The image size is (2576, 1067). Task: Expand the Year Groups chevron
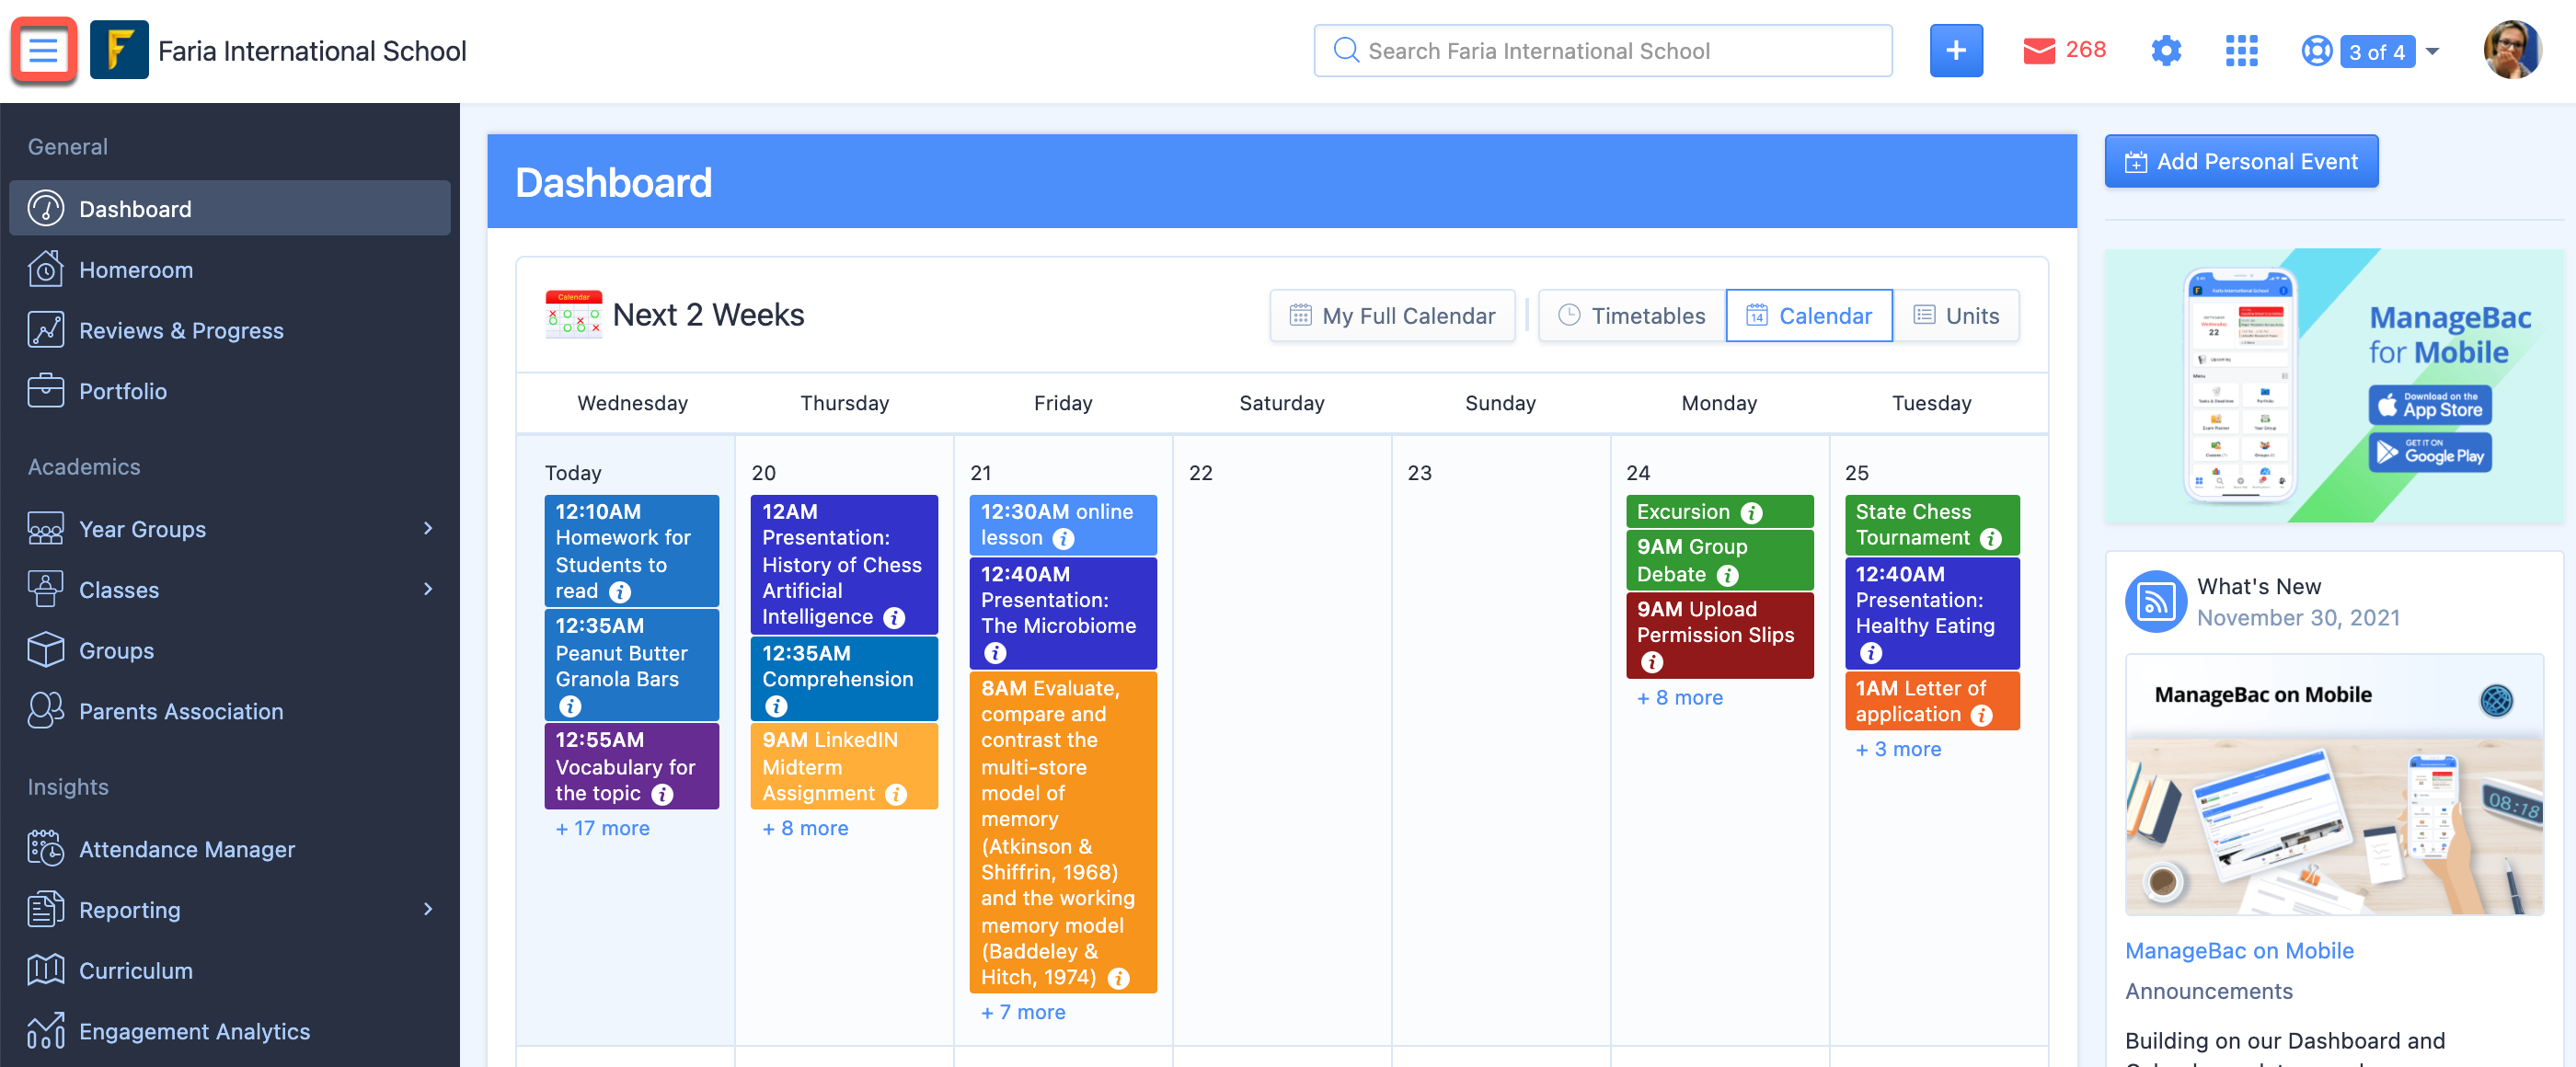pos(428,528)
